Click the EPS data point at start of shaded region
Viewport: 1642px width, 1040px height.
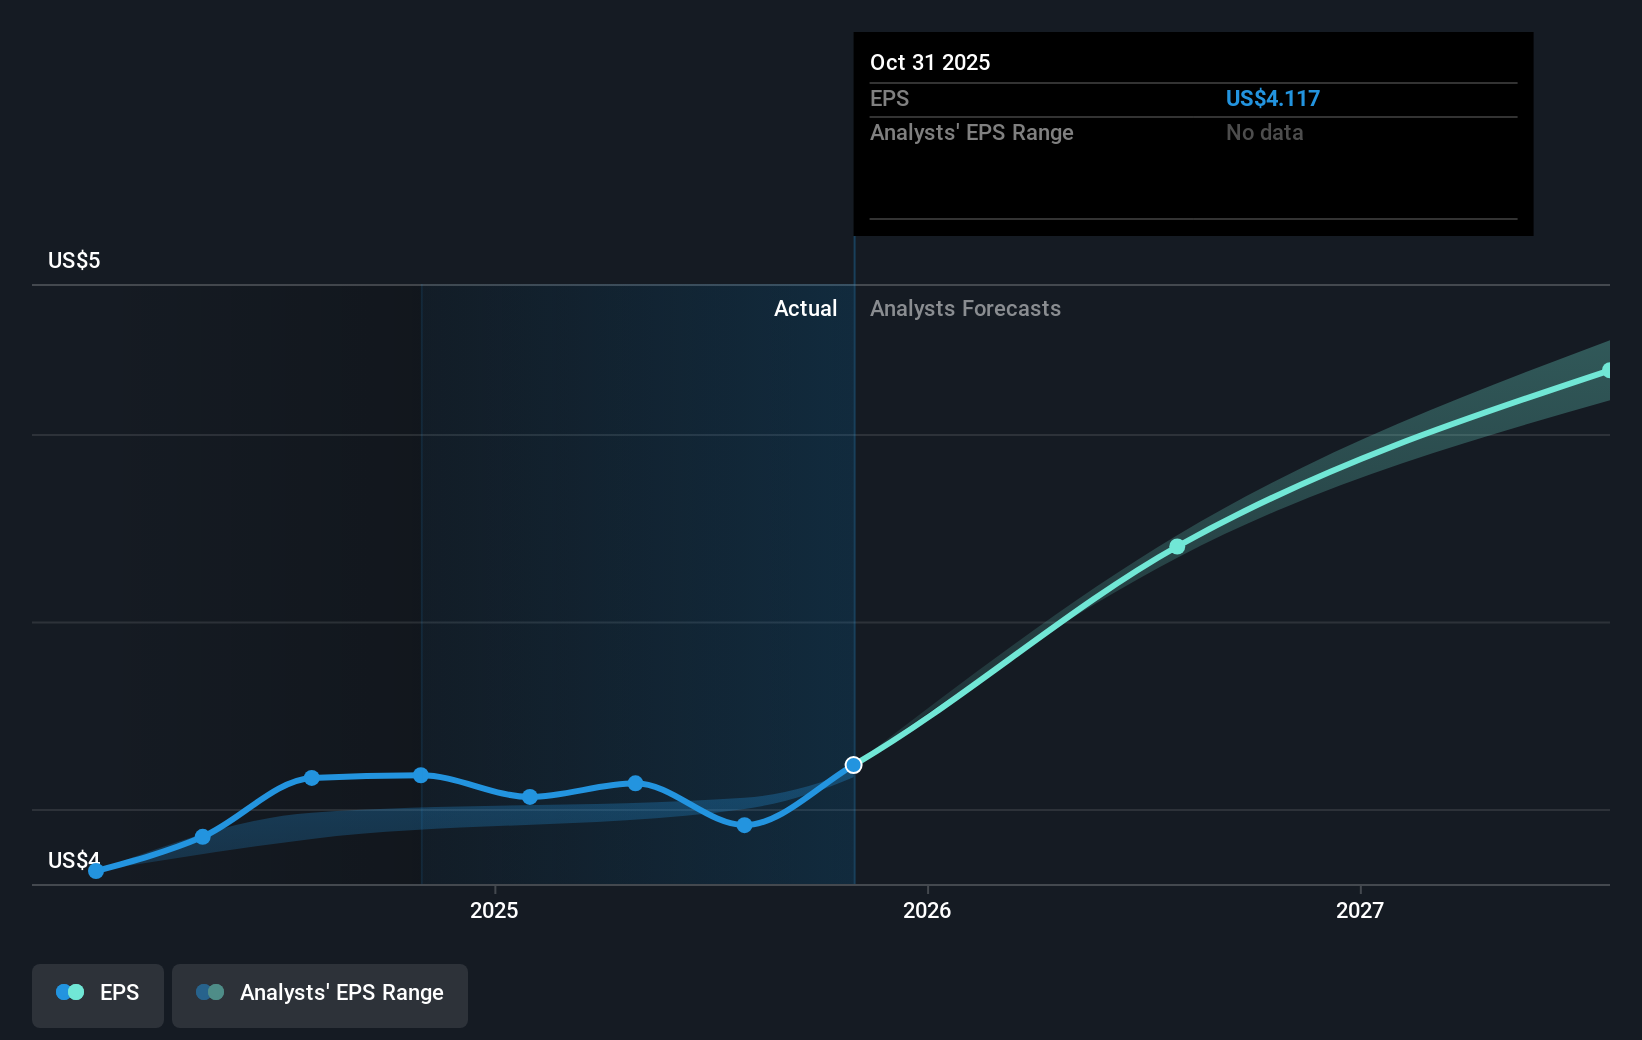(421, 775)
